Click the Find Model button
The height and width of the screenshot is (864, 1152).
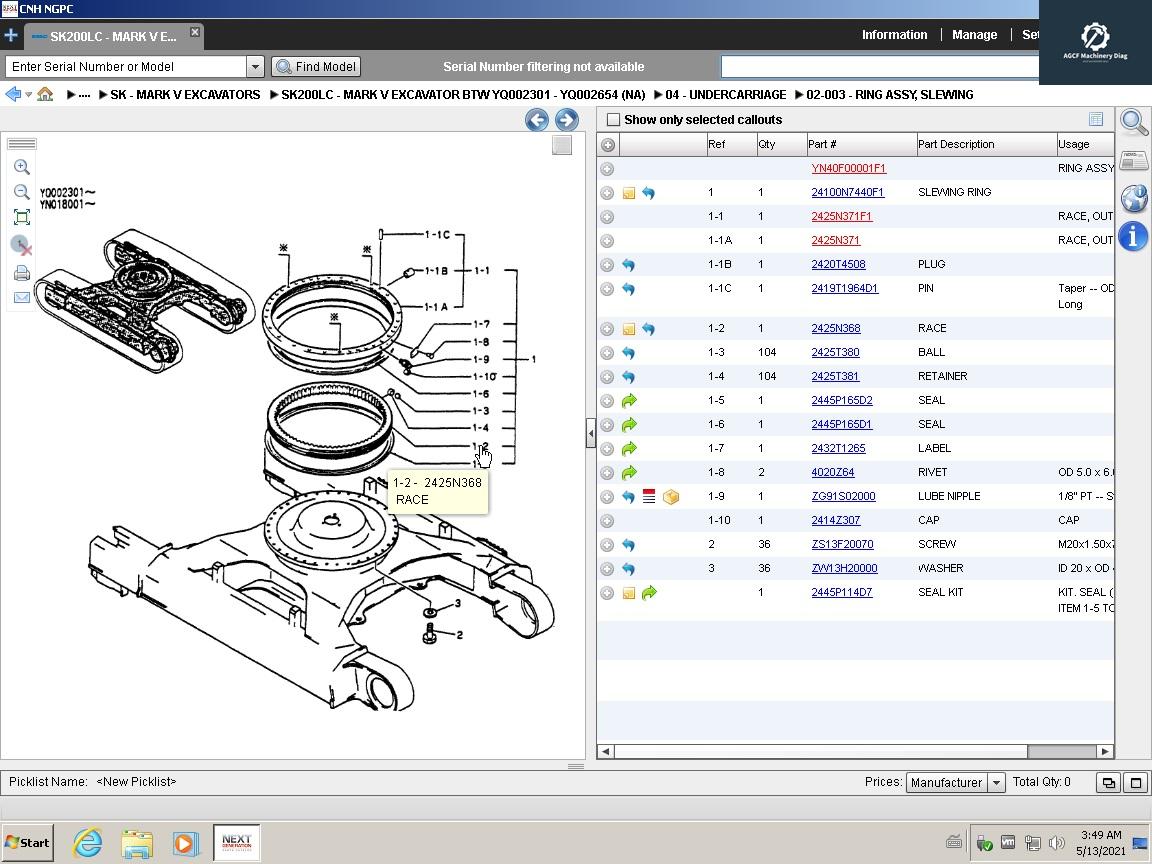315,66
